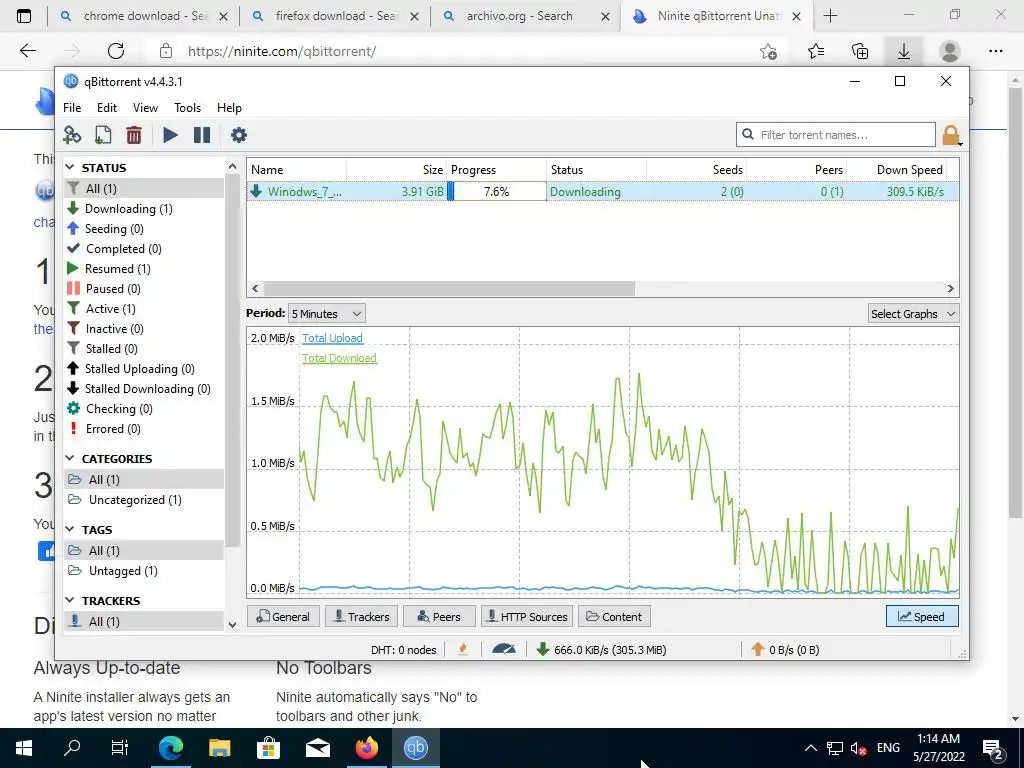Click the 7.6% progress bar
Screen dimensions: 1024x768
pos(496,191)
